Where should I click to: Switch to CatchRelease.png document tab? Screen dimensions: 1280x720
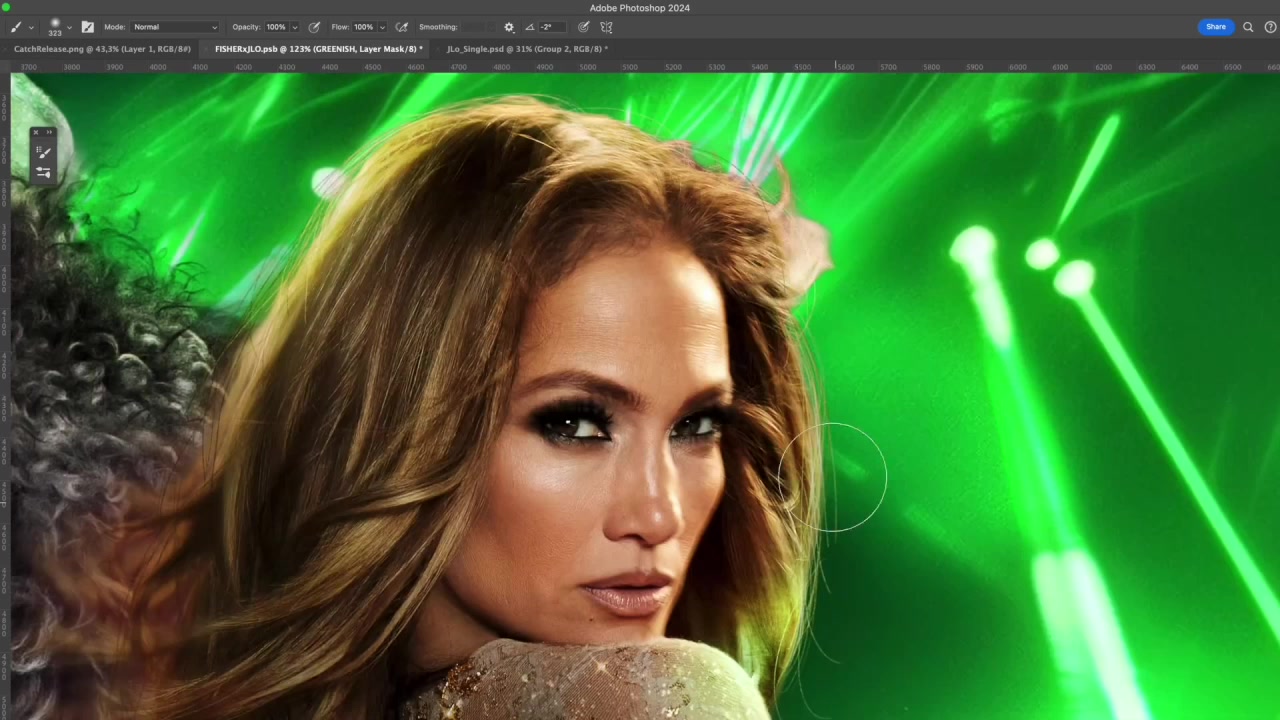102,49
